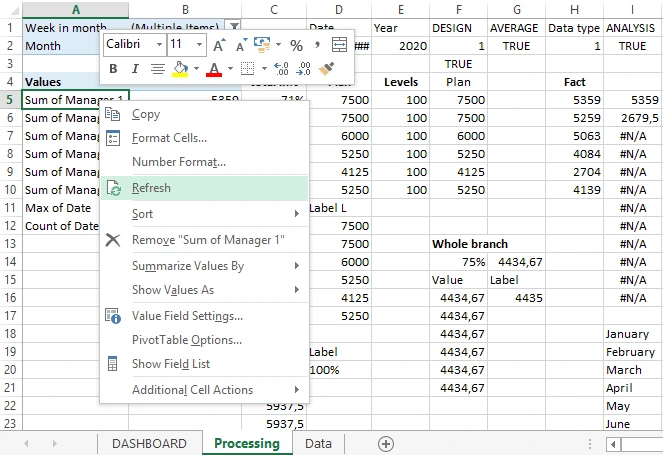Click Refresh in the context menu
The image size is (663, 455).
tap(205, 188)
